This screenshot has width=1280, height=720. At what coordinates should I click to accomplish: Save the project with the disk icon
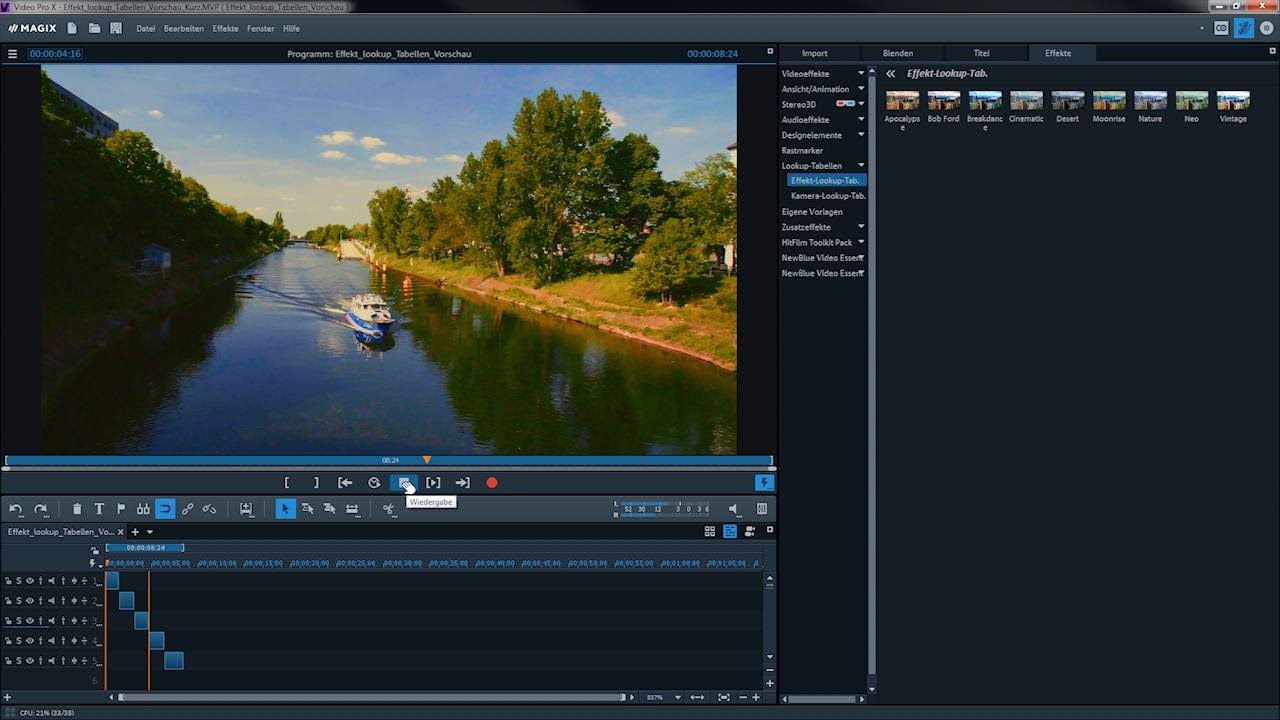(116, 28)
